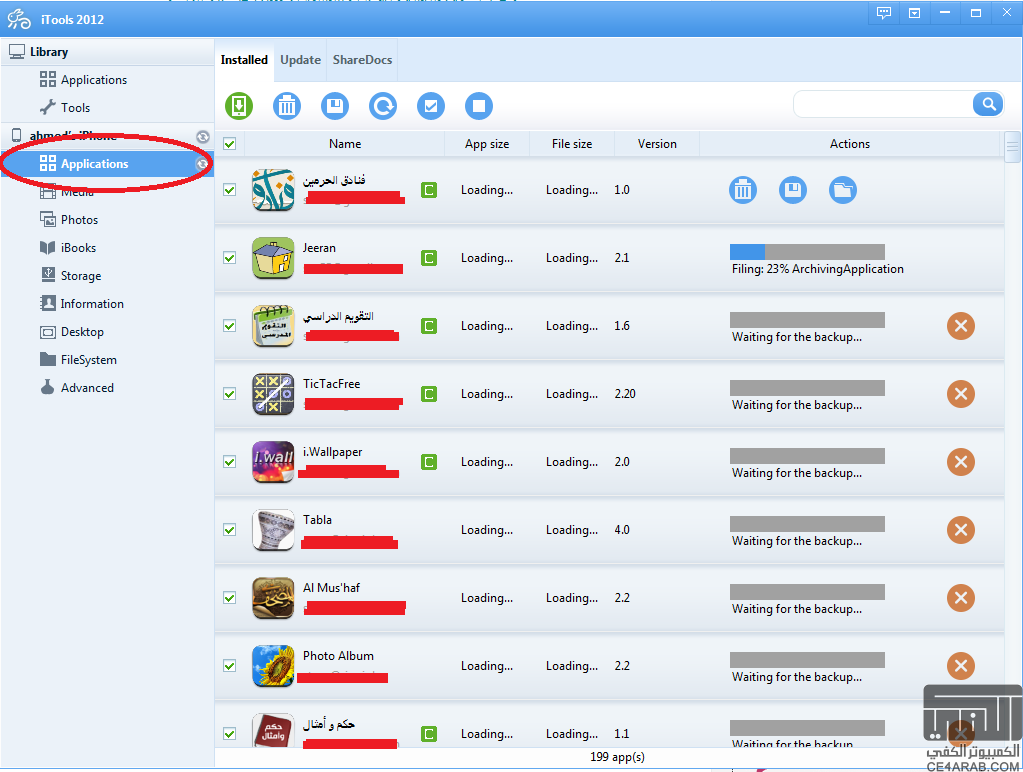Open Information in the sidebar
This screenshot has width=1023, height=772.
(x=108, y=304)
